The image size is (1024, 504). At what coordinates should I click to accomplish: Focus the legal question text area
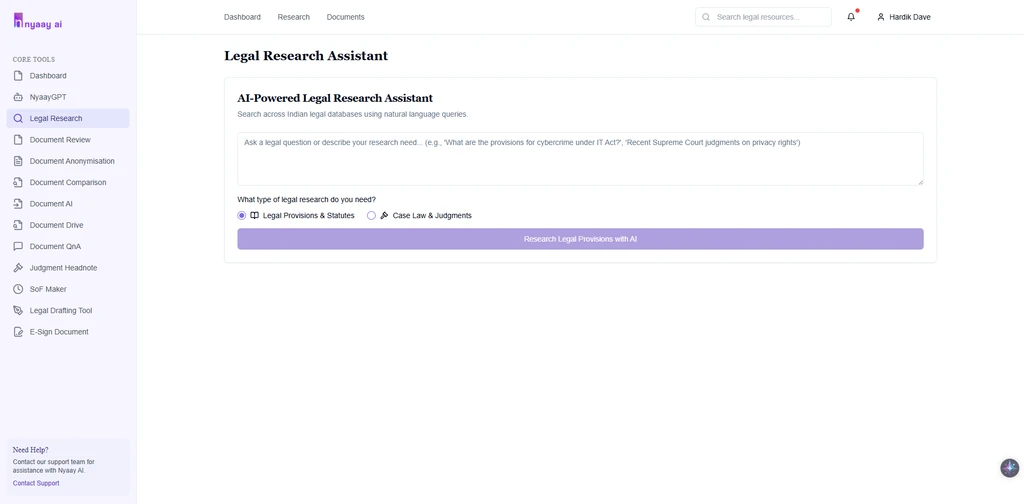[x=580, y=159]
